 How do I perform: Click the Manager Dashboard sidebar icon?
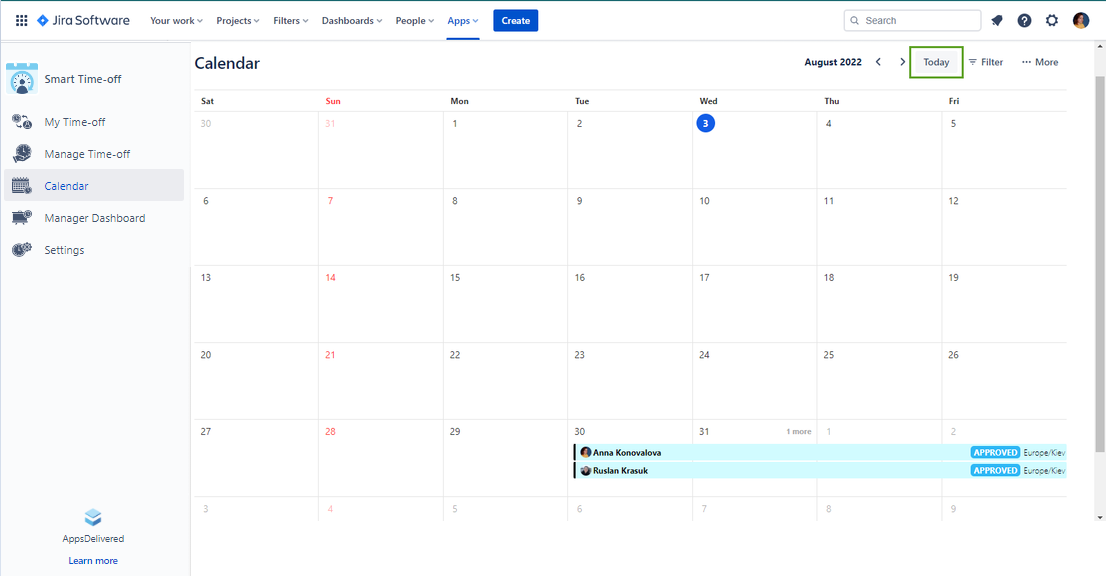point(22,218)
